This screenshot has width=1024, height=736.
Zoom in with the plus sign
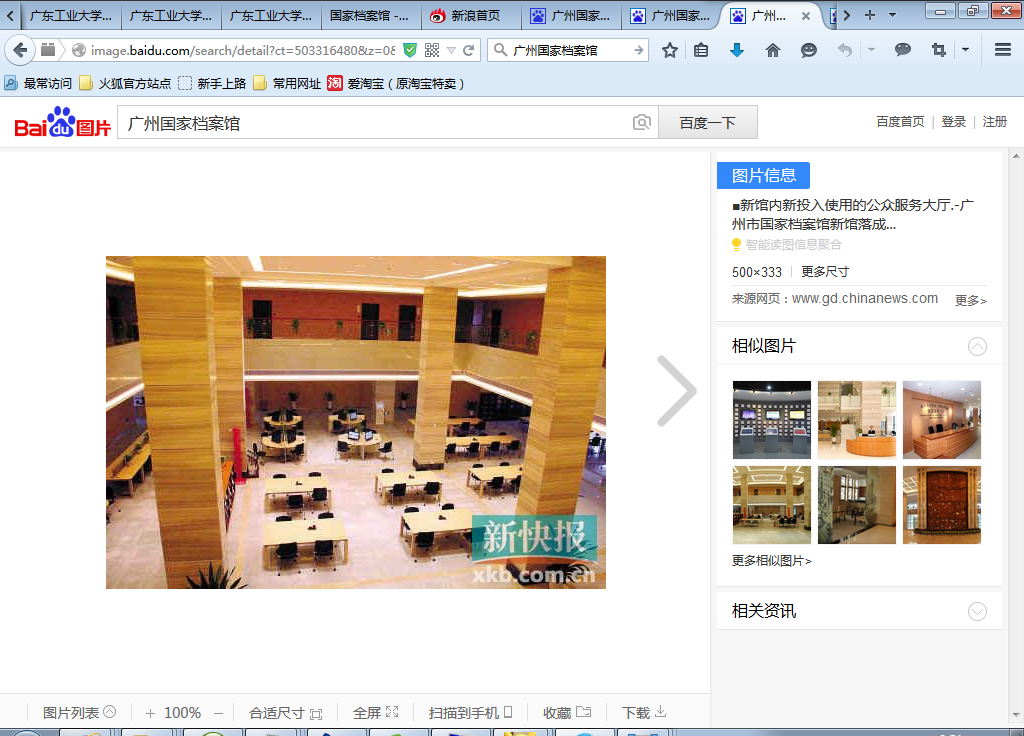150,713
